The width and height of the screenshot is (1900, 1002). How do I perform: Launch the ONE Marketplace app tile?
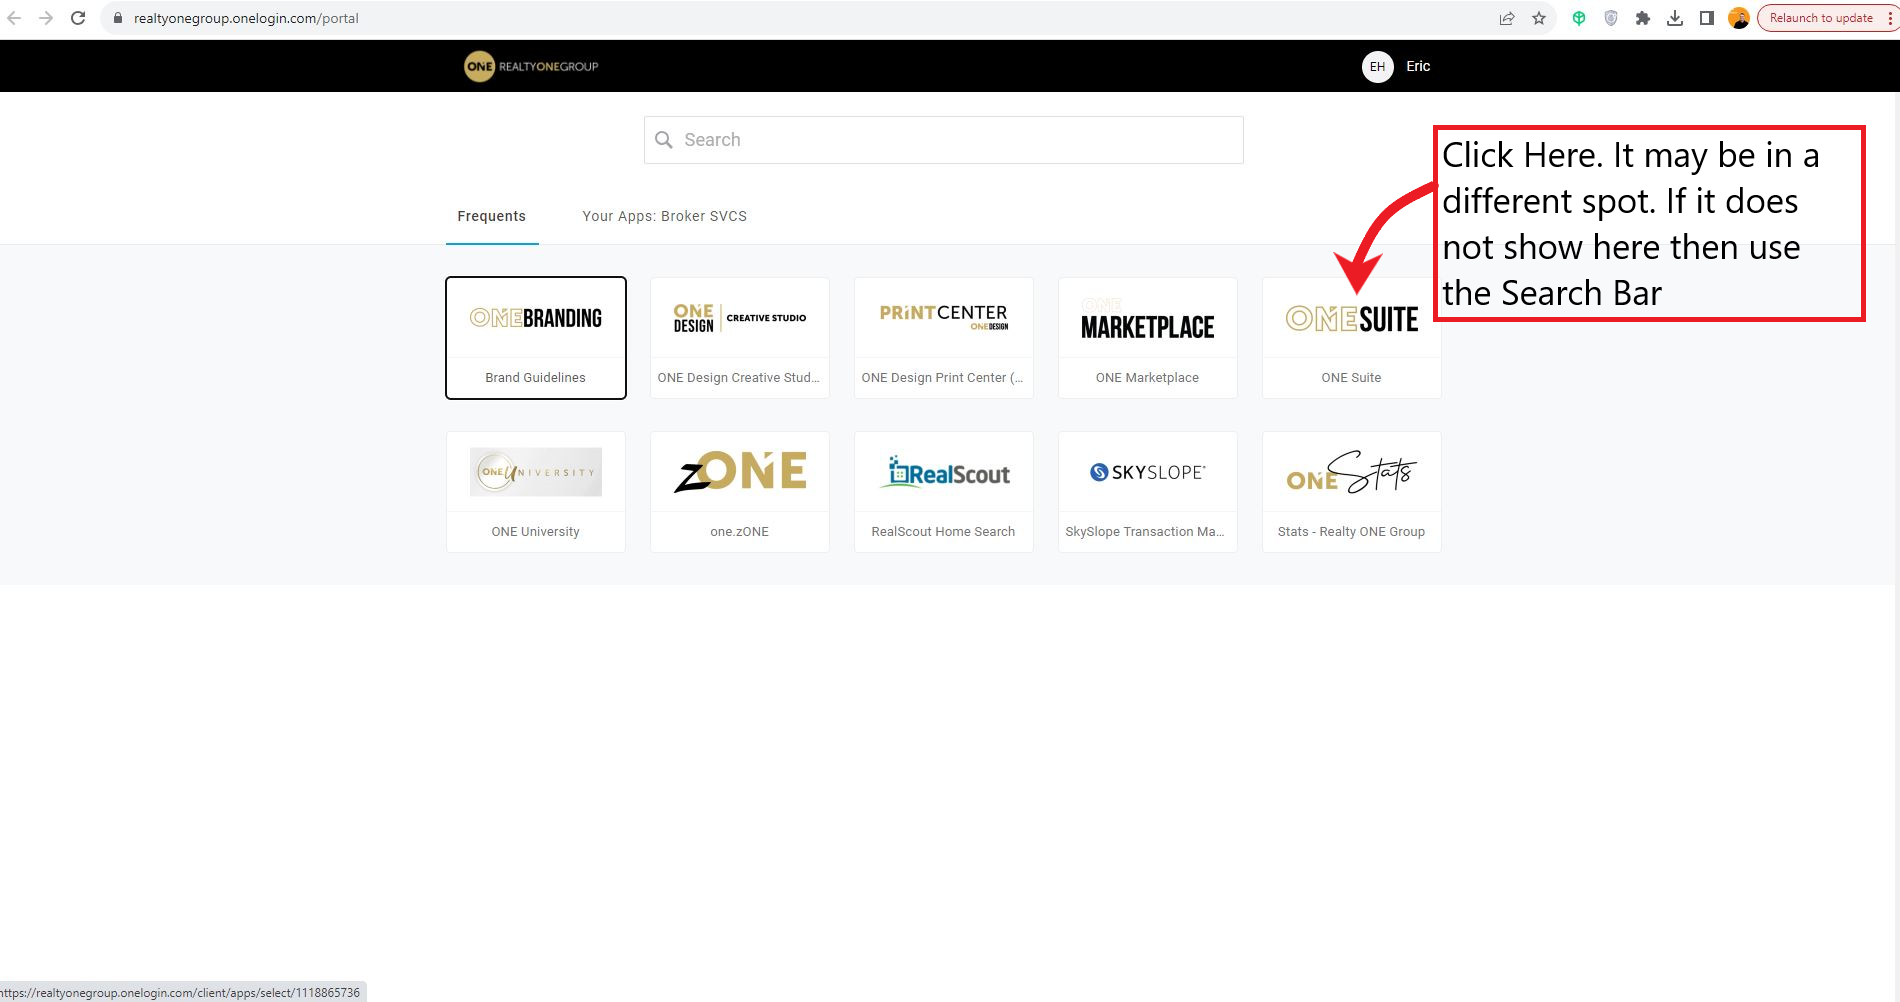click(1148, 338)
